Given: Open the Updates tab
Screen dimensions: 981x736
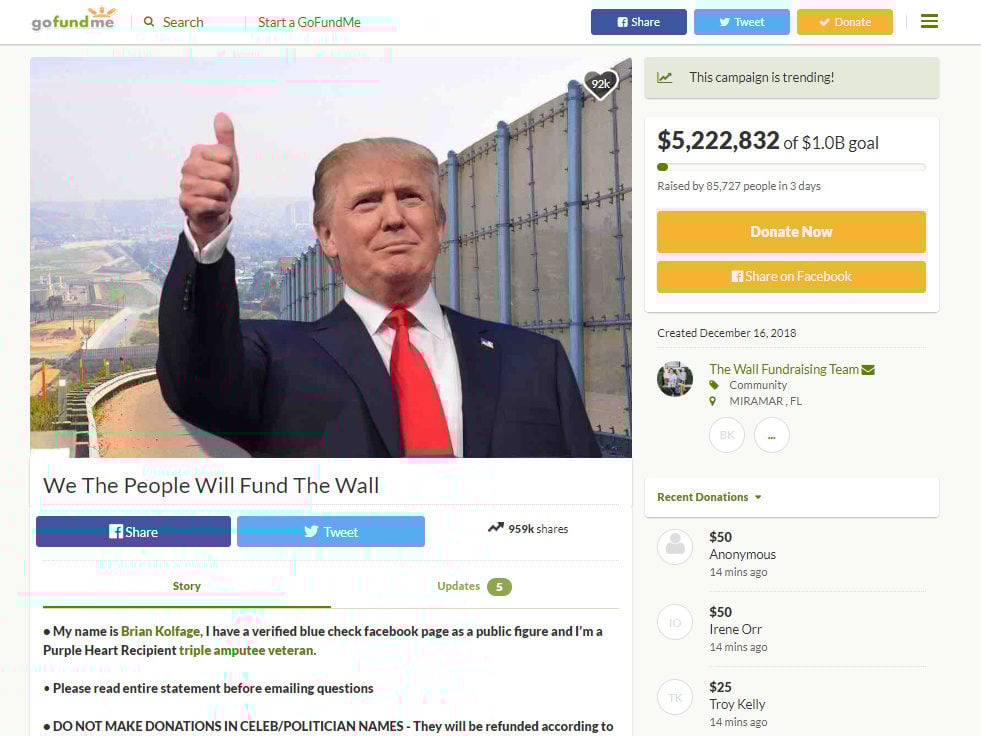Looking at the screenshot, I should point(474,586).
